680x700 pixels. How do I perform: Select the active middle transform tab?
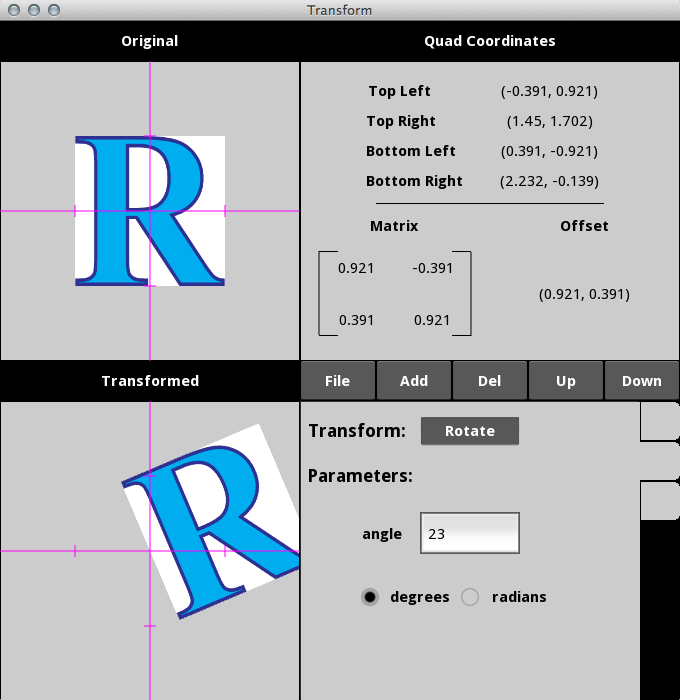659,461
